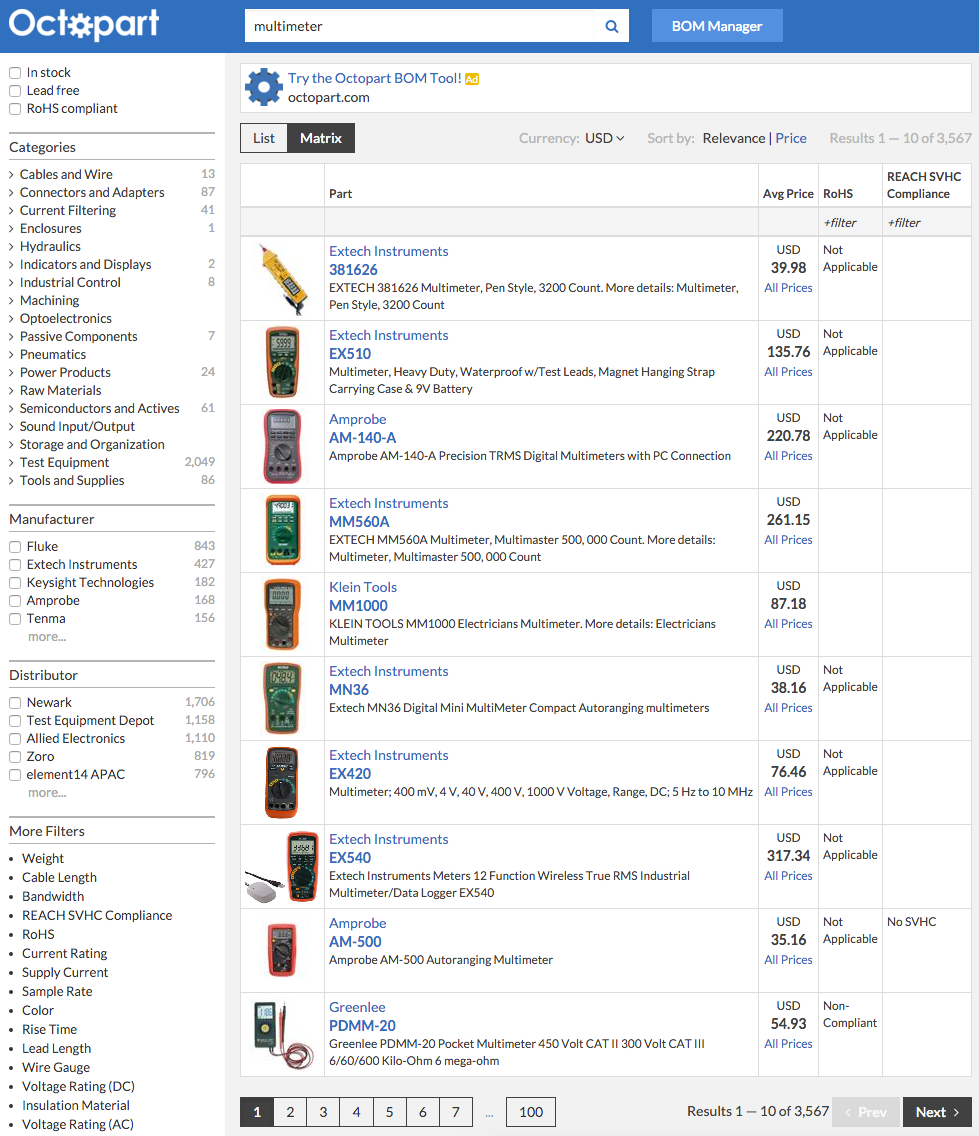Image resolution: width=979 pixels, height=1136 pixels.
Task: Go to results page 5
Action: click(x=389, y=1112)
